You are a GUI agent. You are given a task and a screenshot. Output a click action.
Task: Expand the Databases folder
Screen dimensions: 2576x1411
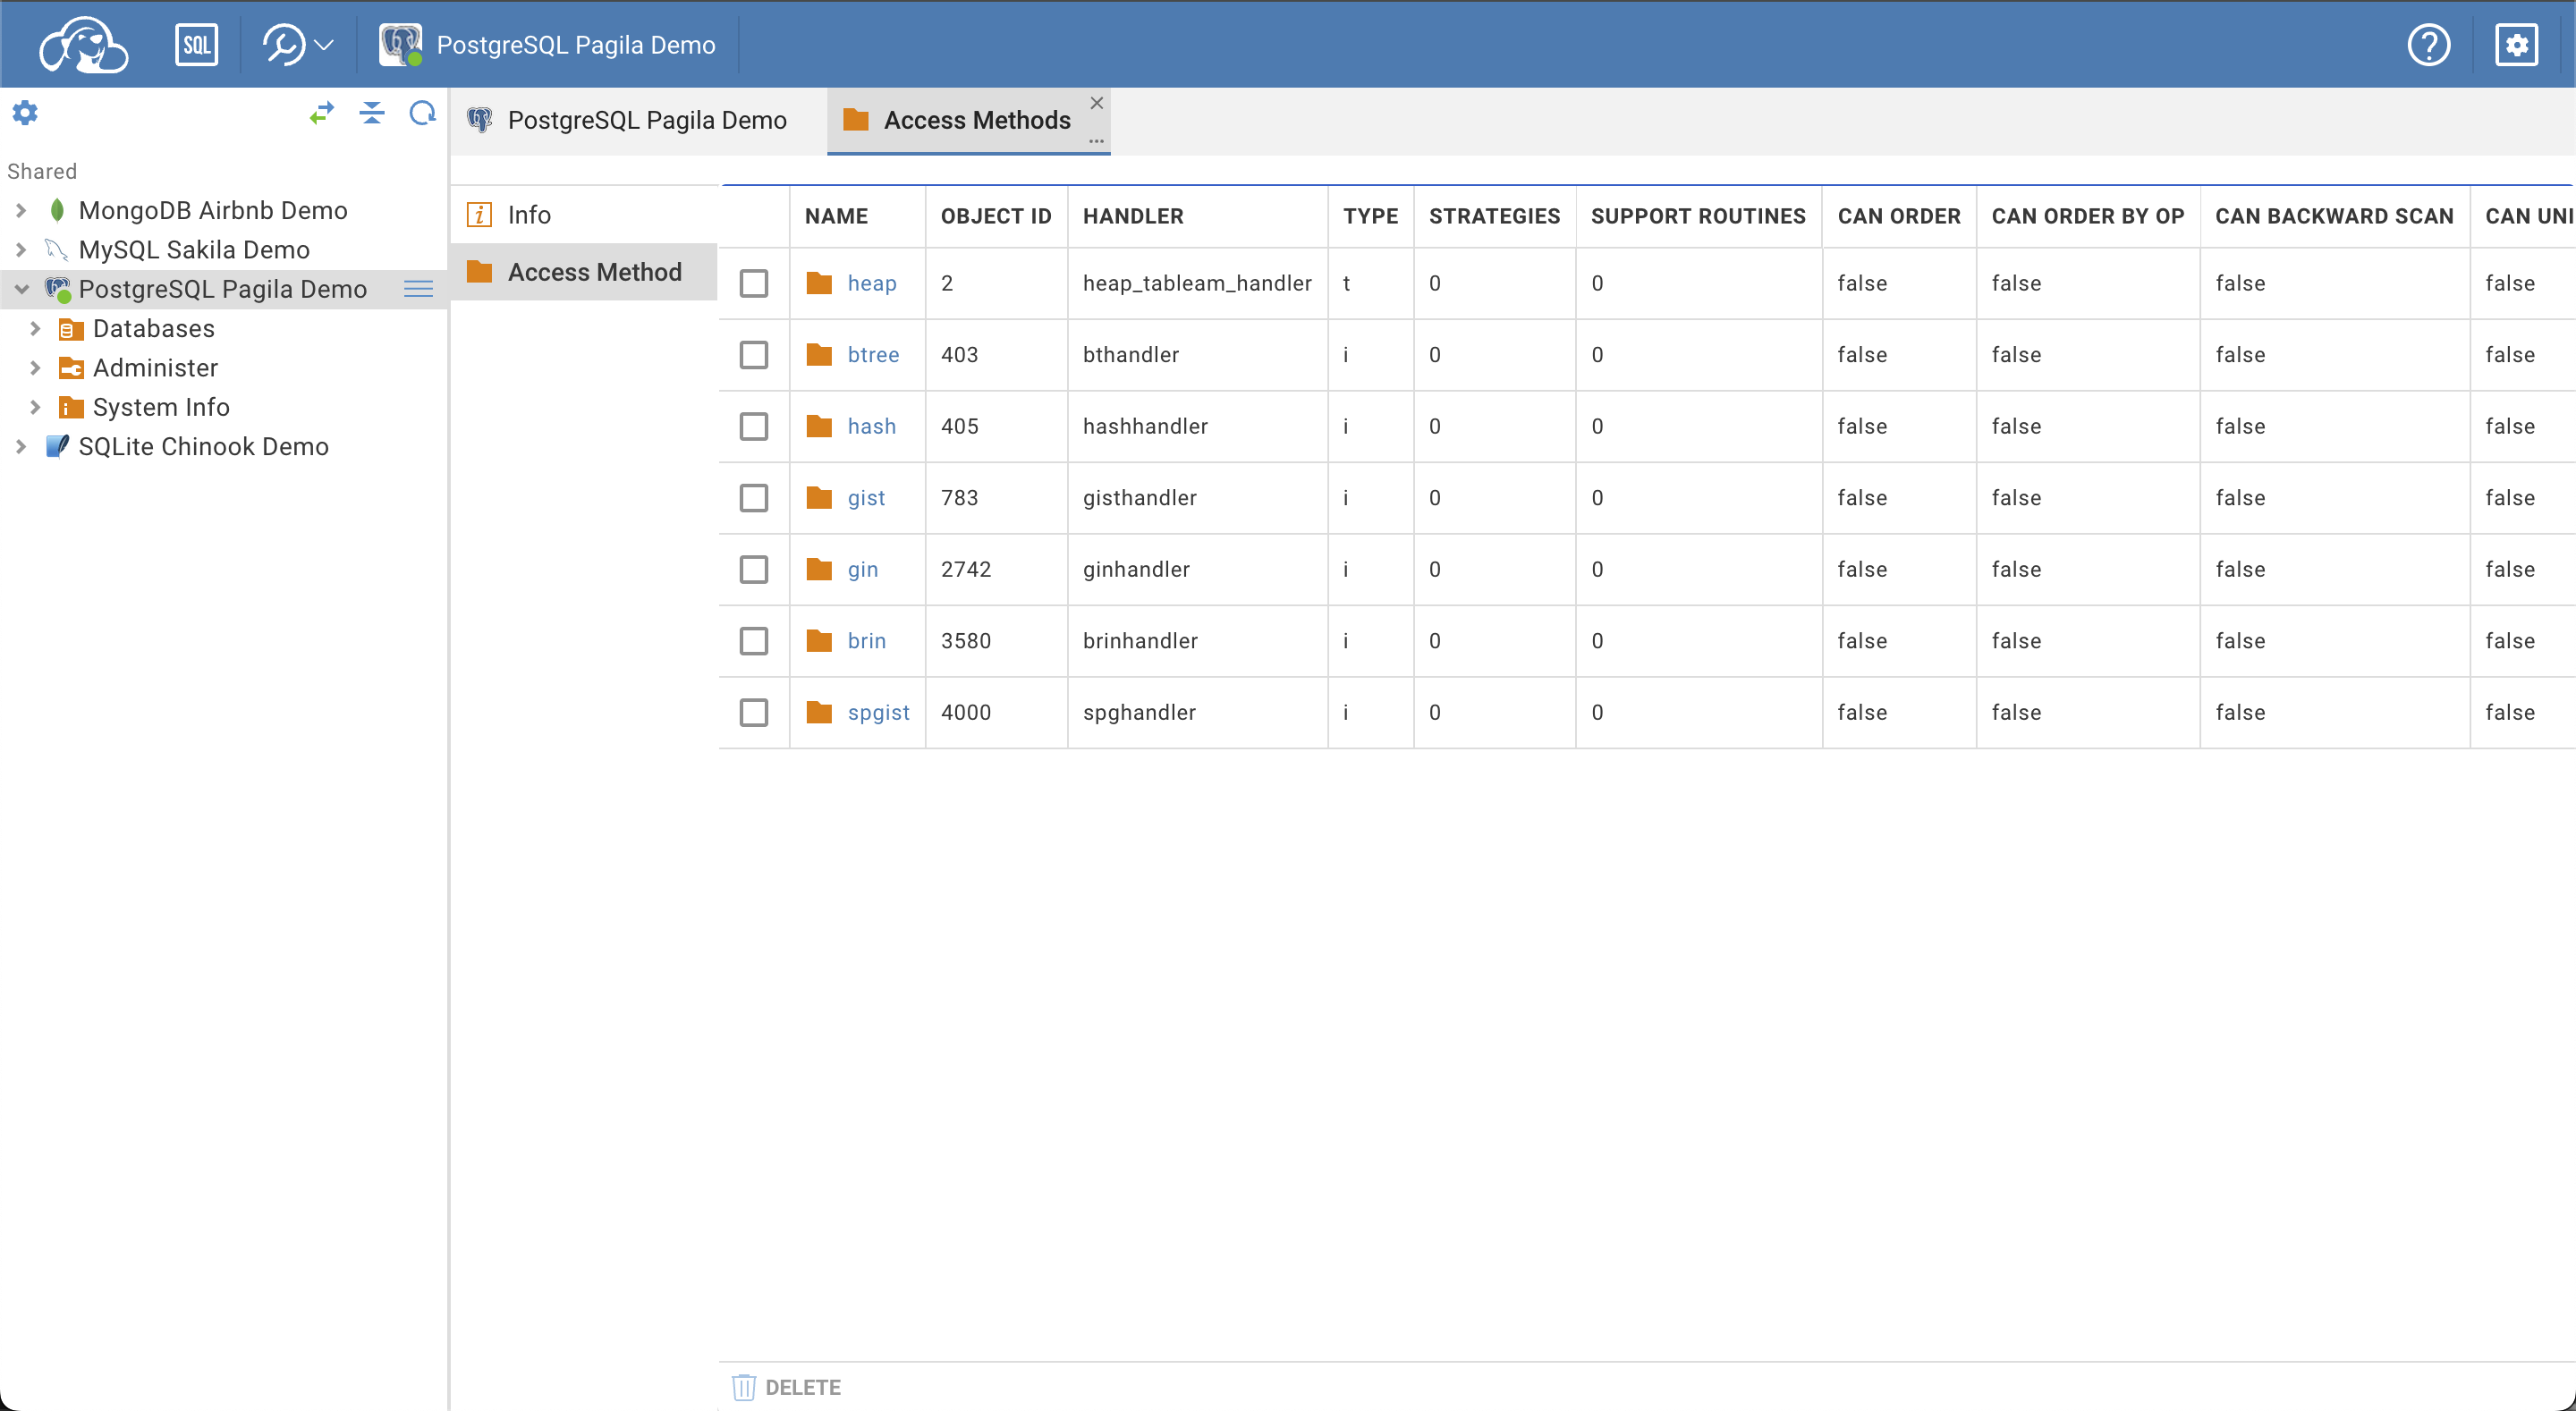point(35,329)
